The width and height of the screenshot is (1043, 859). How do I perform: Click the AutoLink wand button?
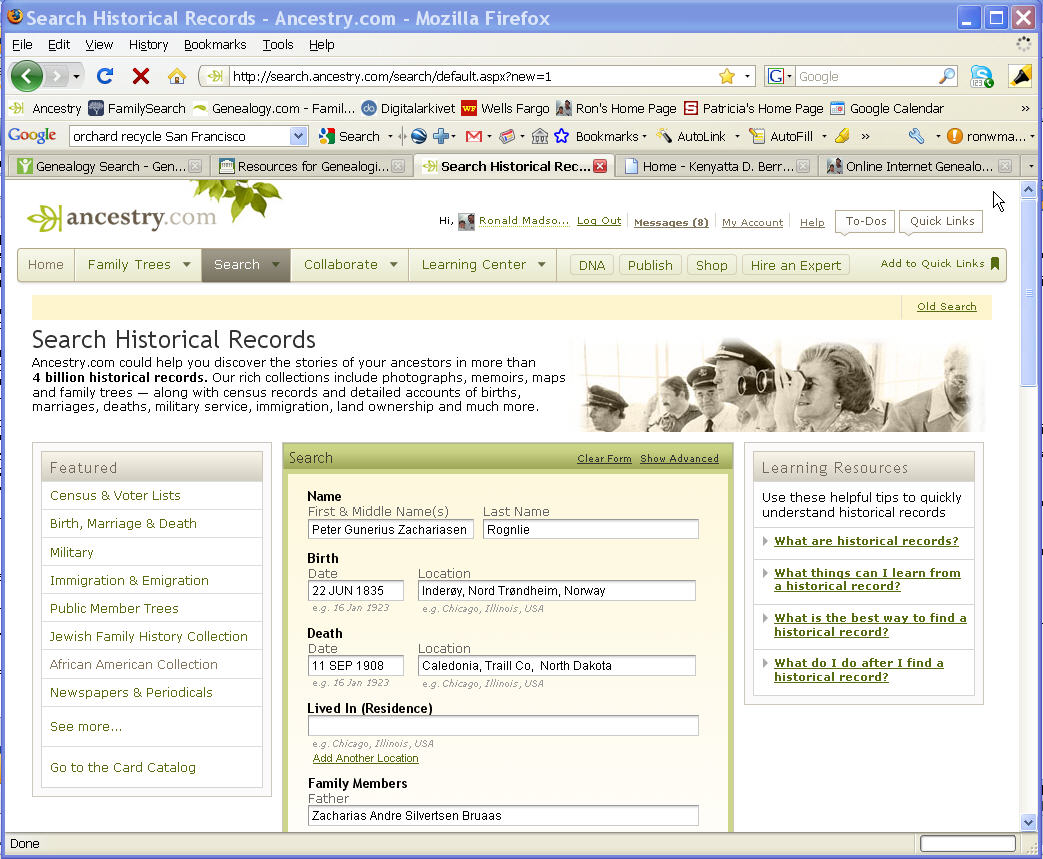691,136
